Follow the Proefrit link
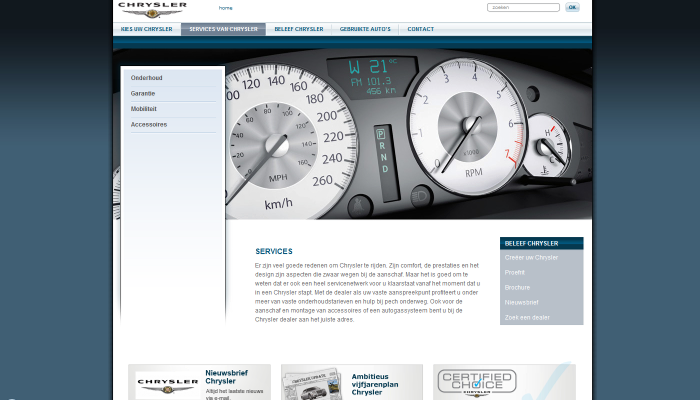 pos(515,272)
